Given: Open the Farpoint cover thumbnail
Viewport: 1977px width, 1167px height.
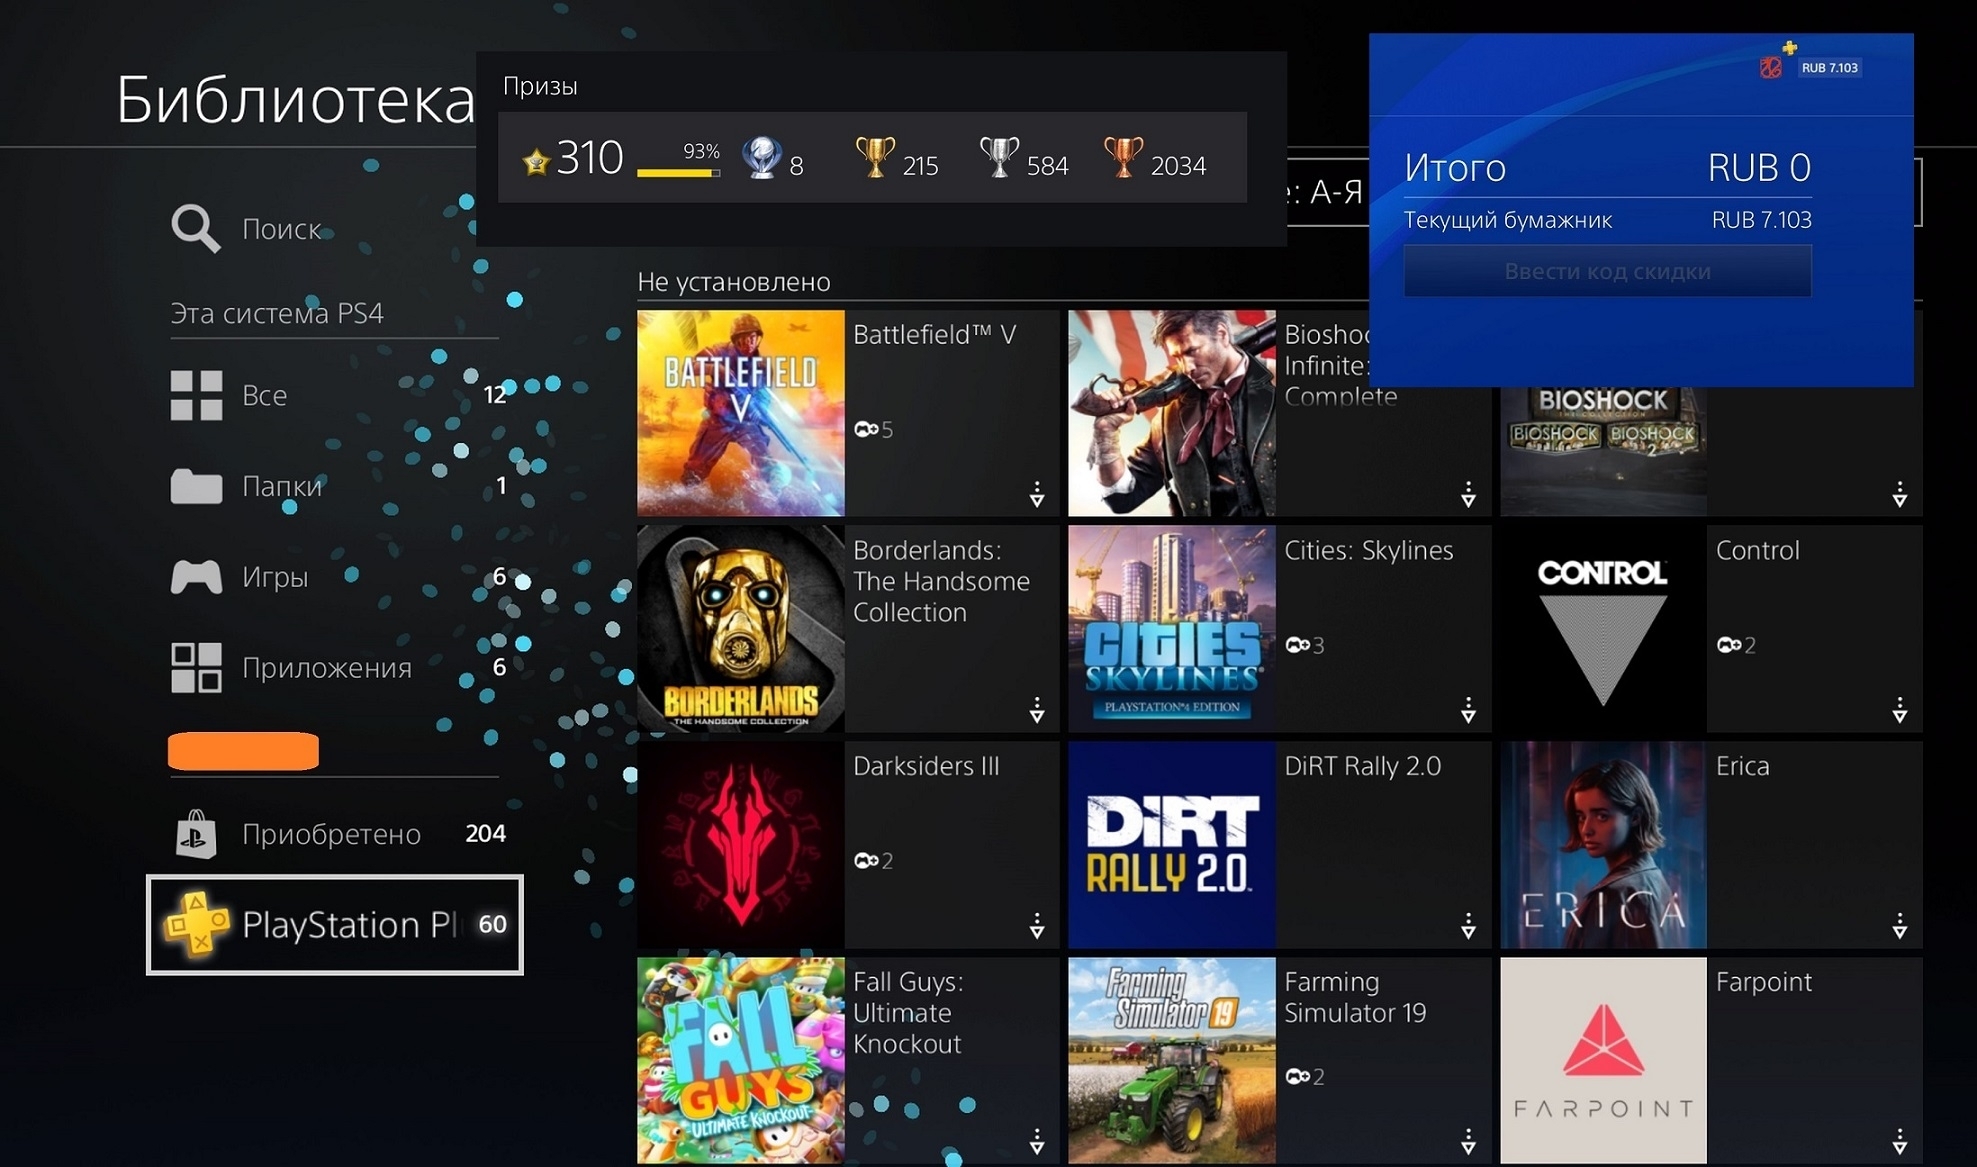Looking at the screenshot, I should pos(1603,1060).
